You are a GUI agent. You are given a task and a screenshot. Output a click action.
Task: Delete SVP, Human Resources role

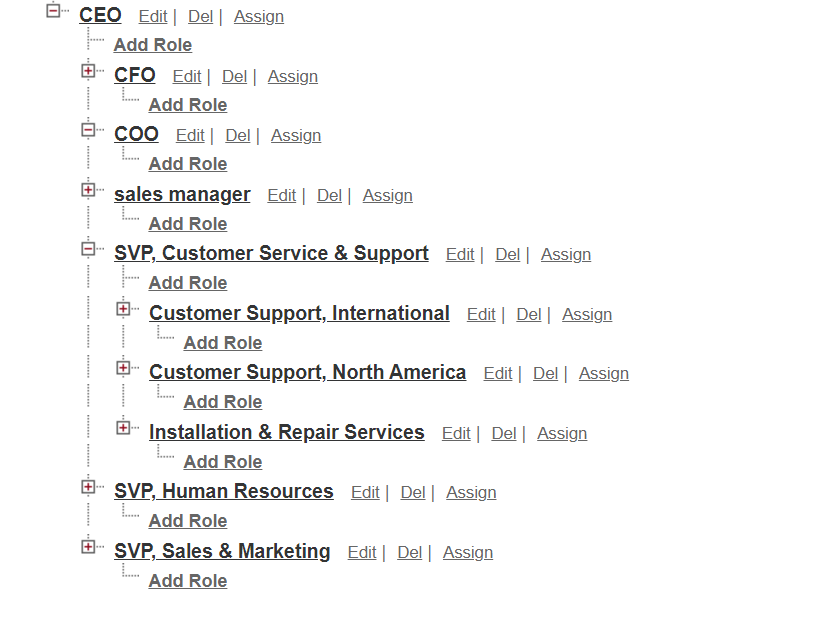point(413,493)
